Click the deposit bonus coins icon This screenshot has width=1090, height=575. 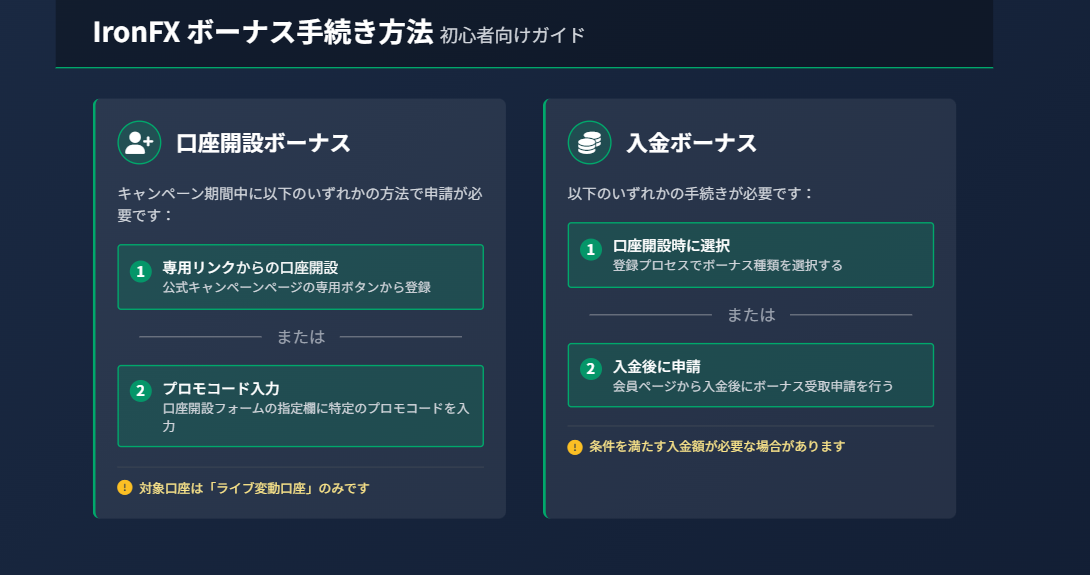click(589, 143)
